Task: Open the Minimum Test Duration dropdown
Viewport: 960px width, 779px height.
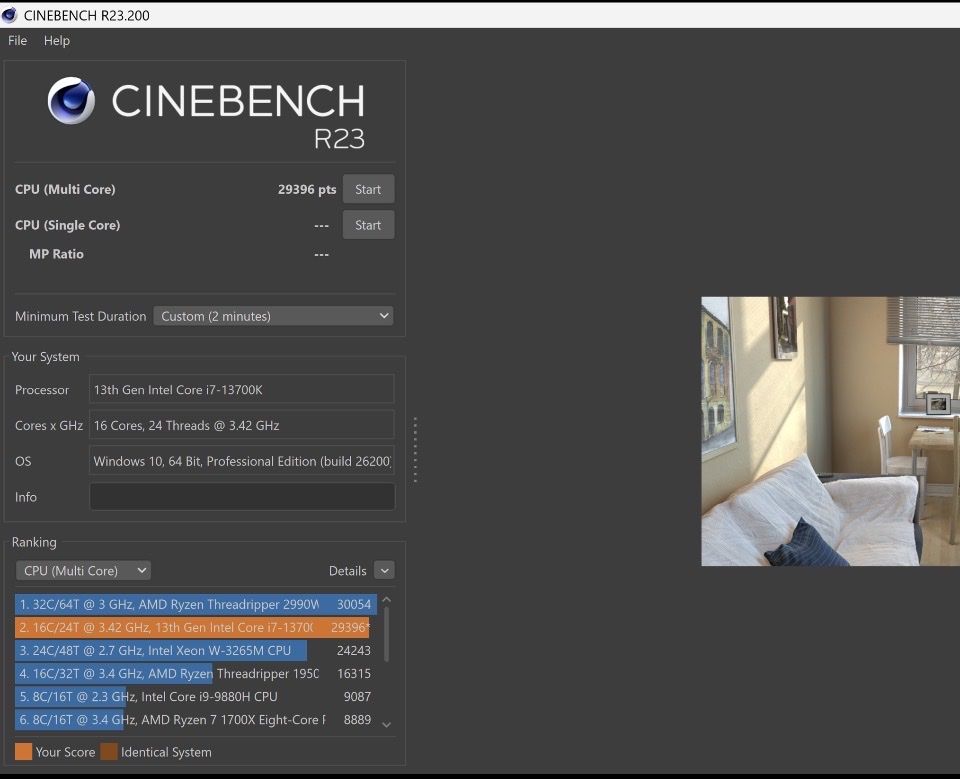Action: (273, 316)
